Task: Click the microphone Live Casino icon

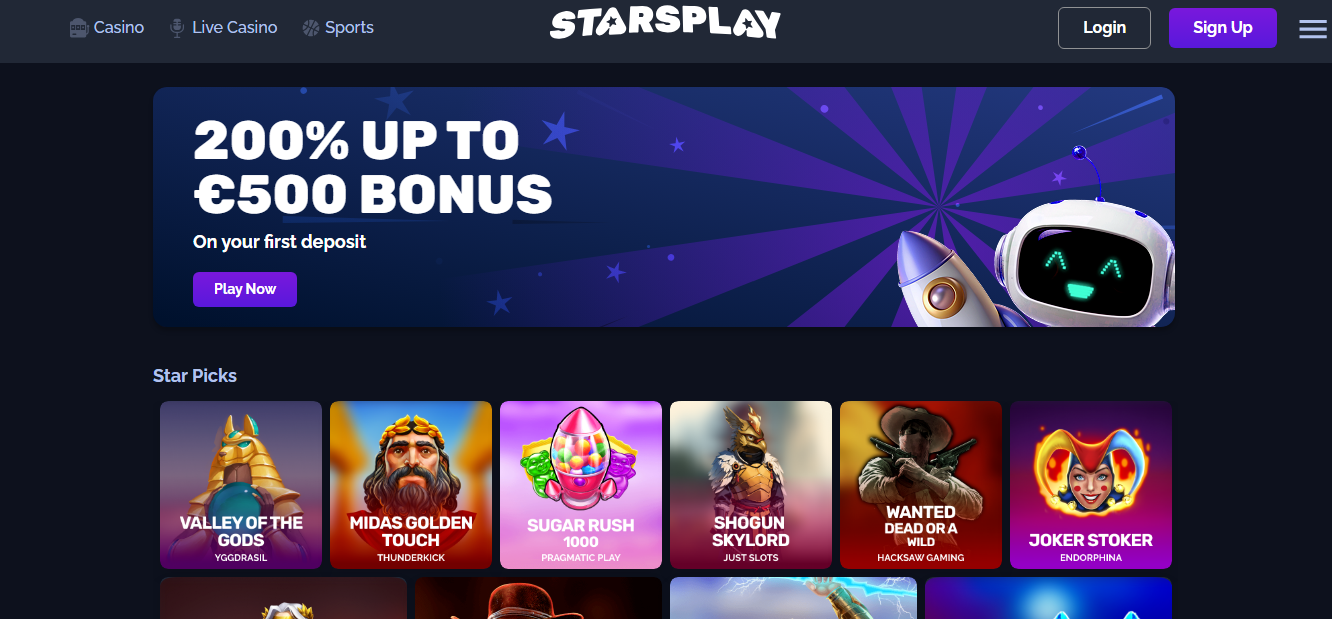Action: point(177,28)
